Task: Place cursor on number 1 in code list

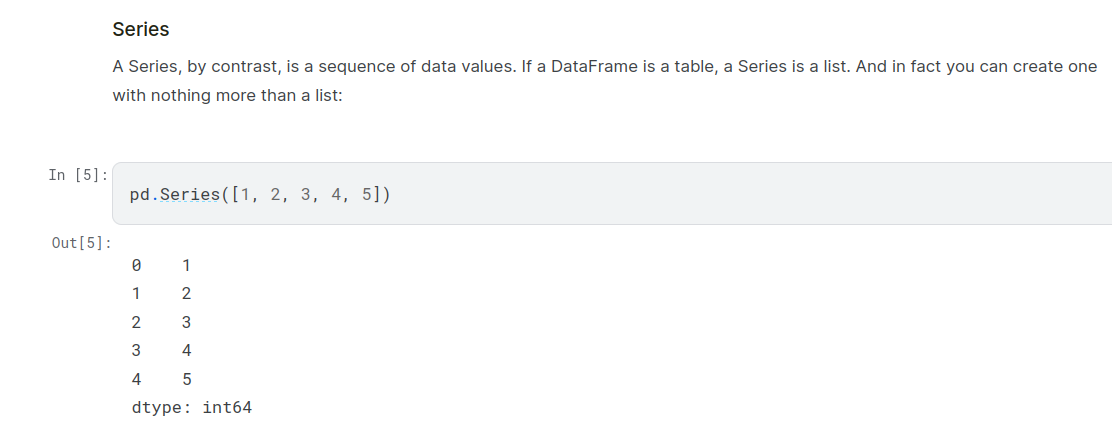Action: point(245,194)
